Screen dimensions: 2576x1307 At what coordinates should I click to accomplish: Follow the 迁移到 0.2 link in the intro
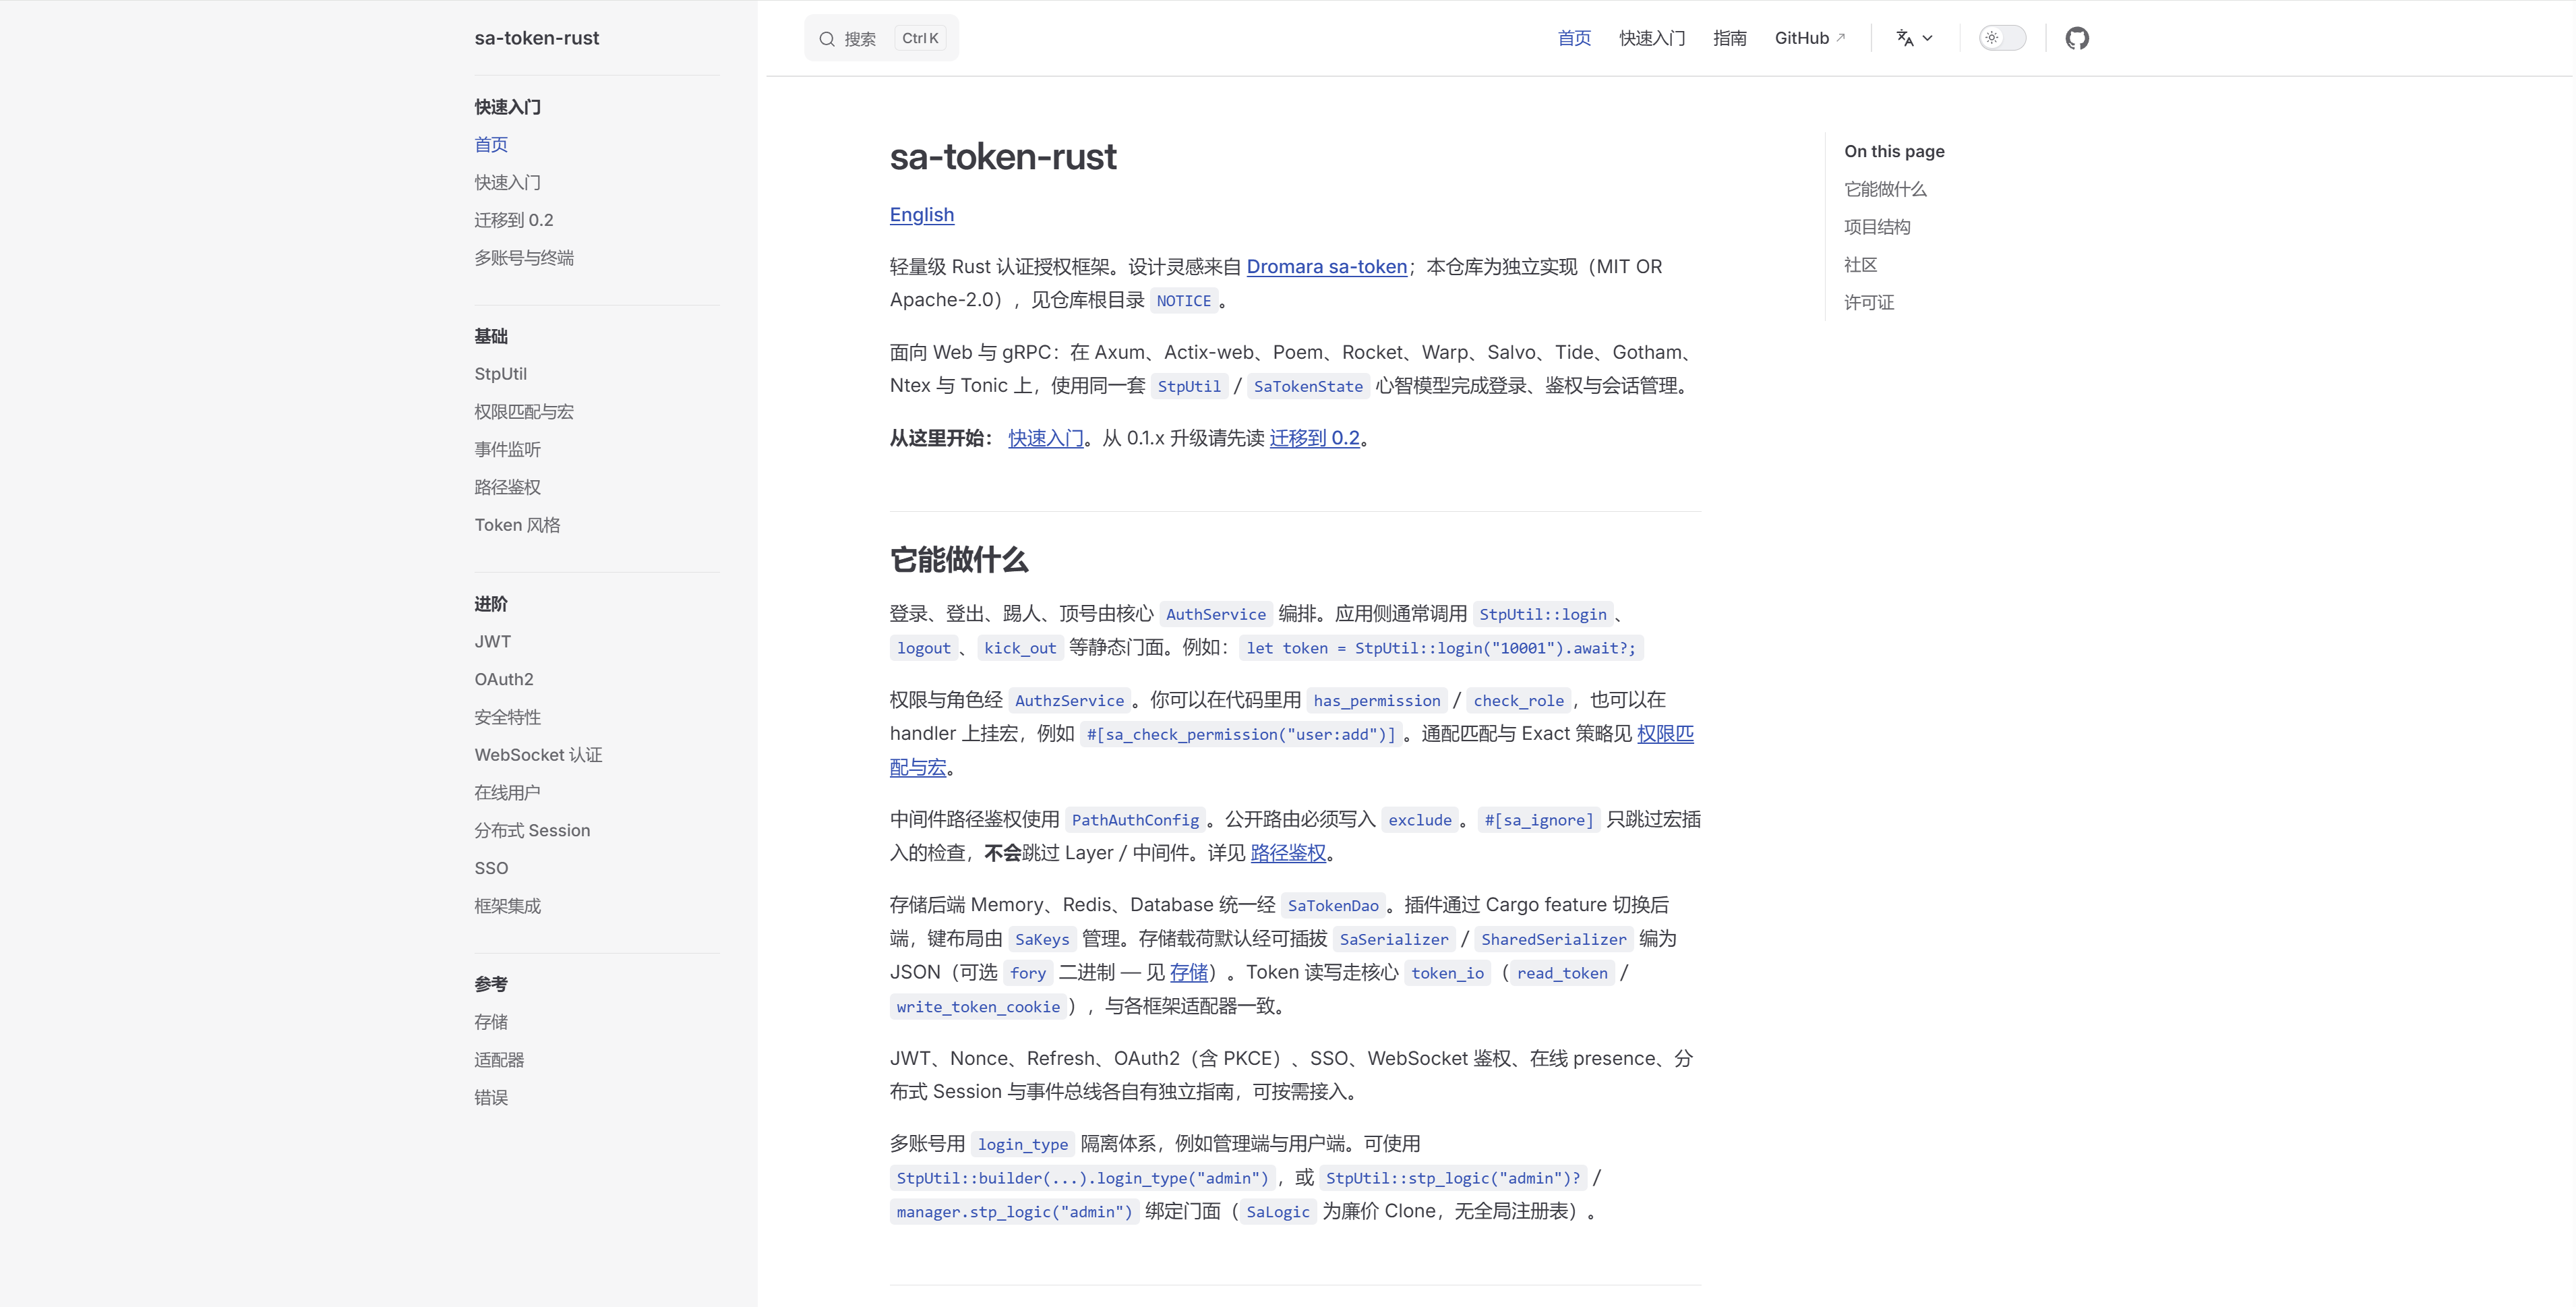(x=1315, y=438)
